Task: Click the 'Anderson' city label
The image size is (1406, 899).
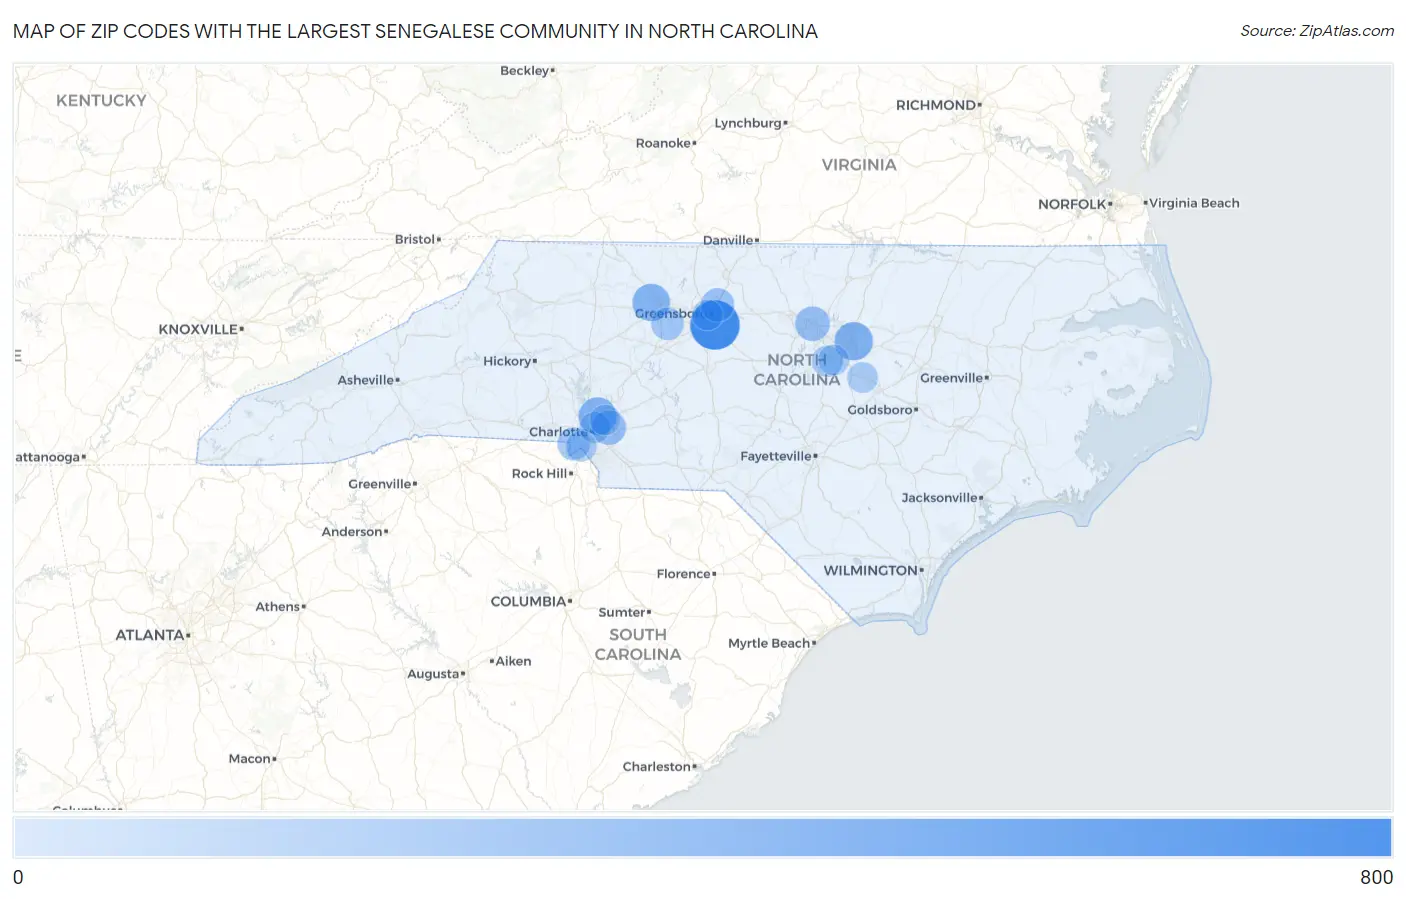Action: [352, 532]
